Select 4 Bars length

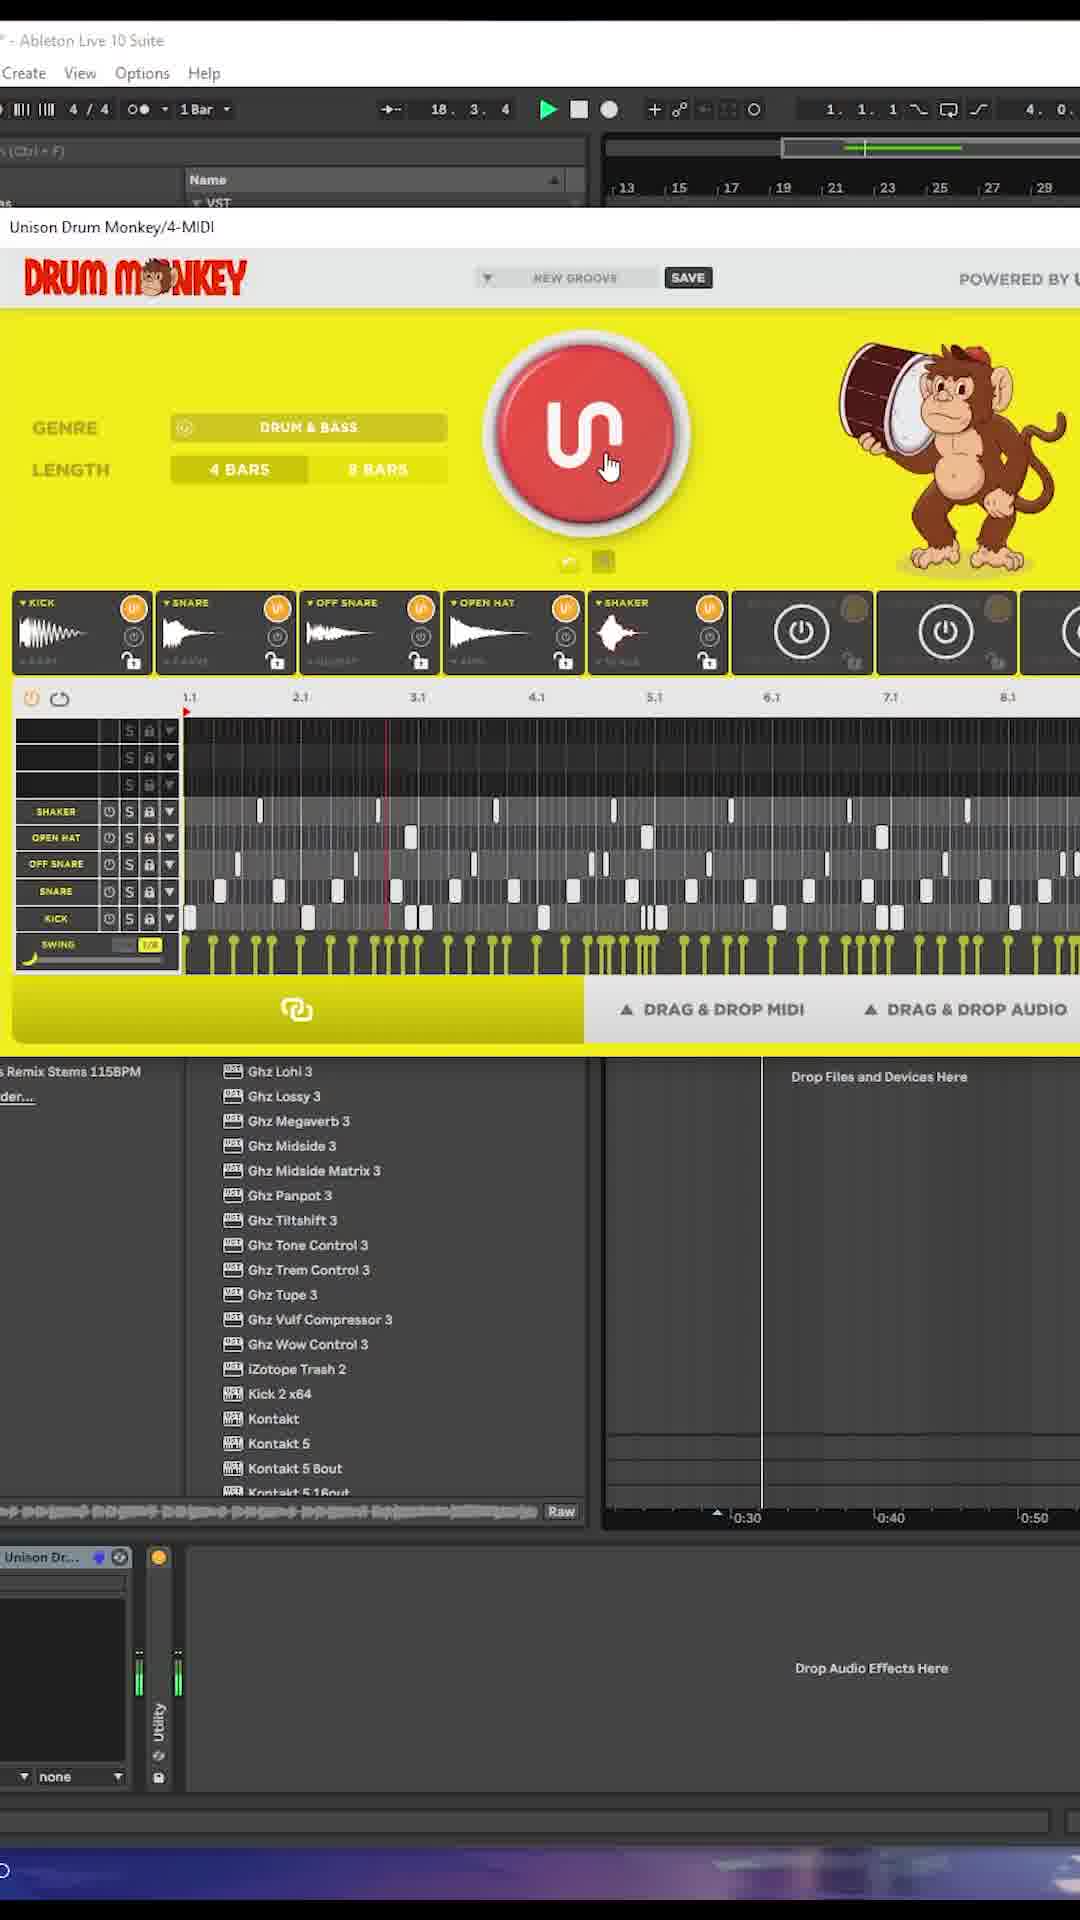click(x=239, y=470)
